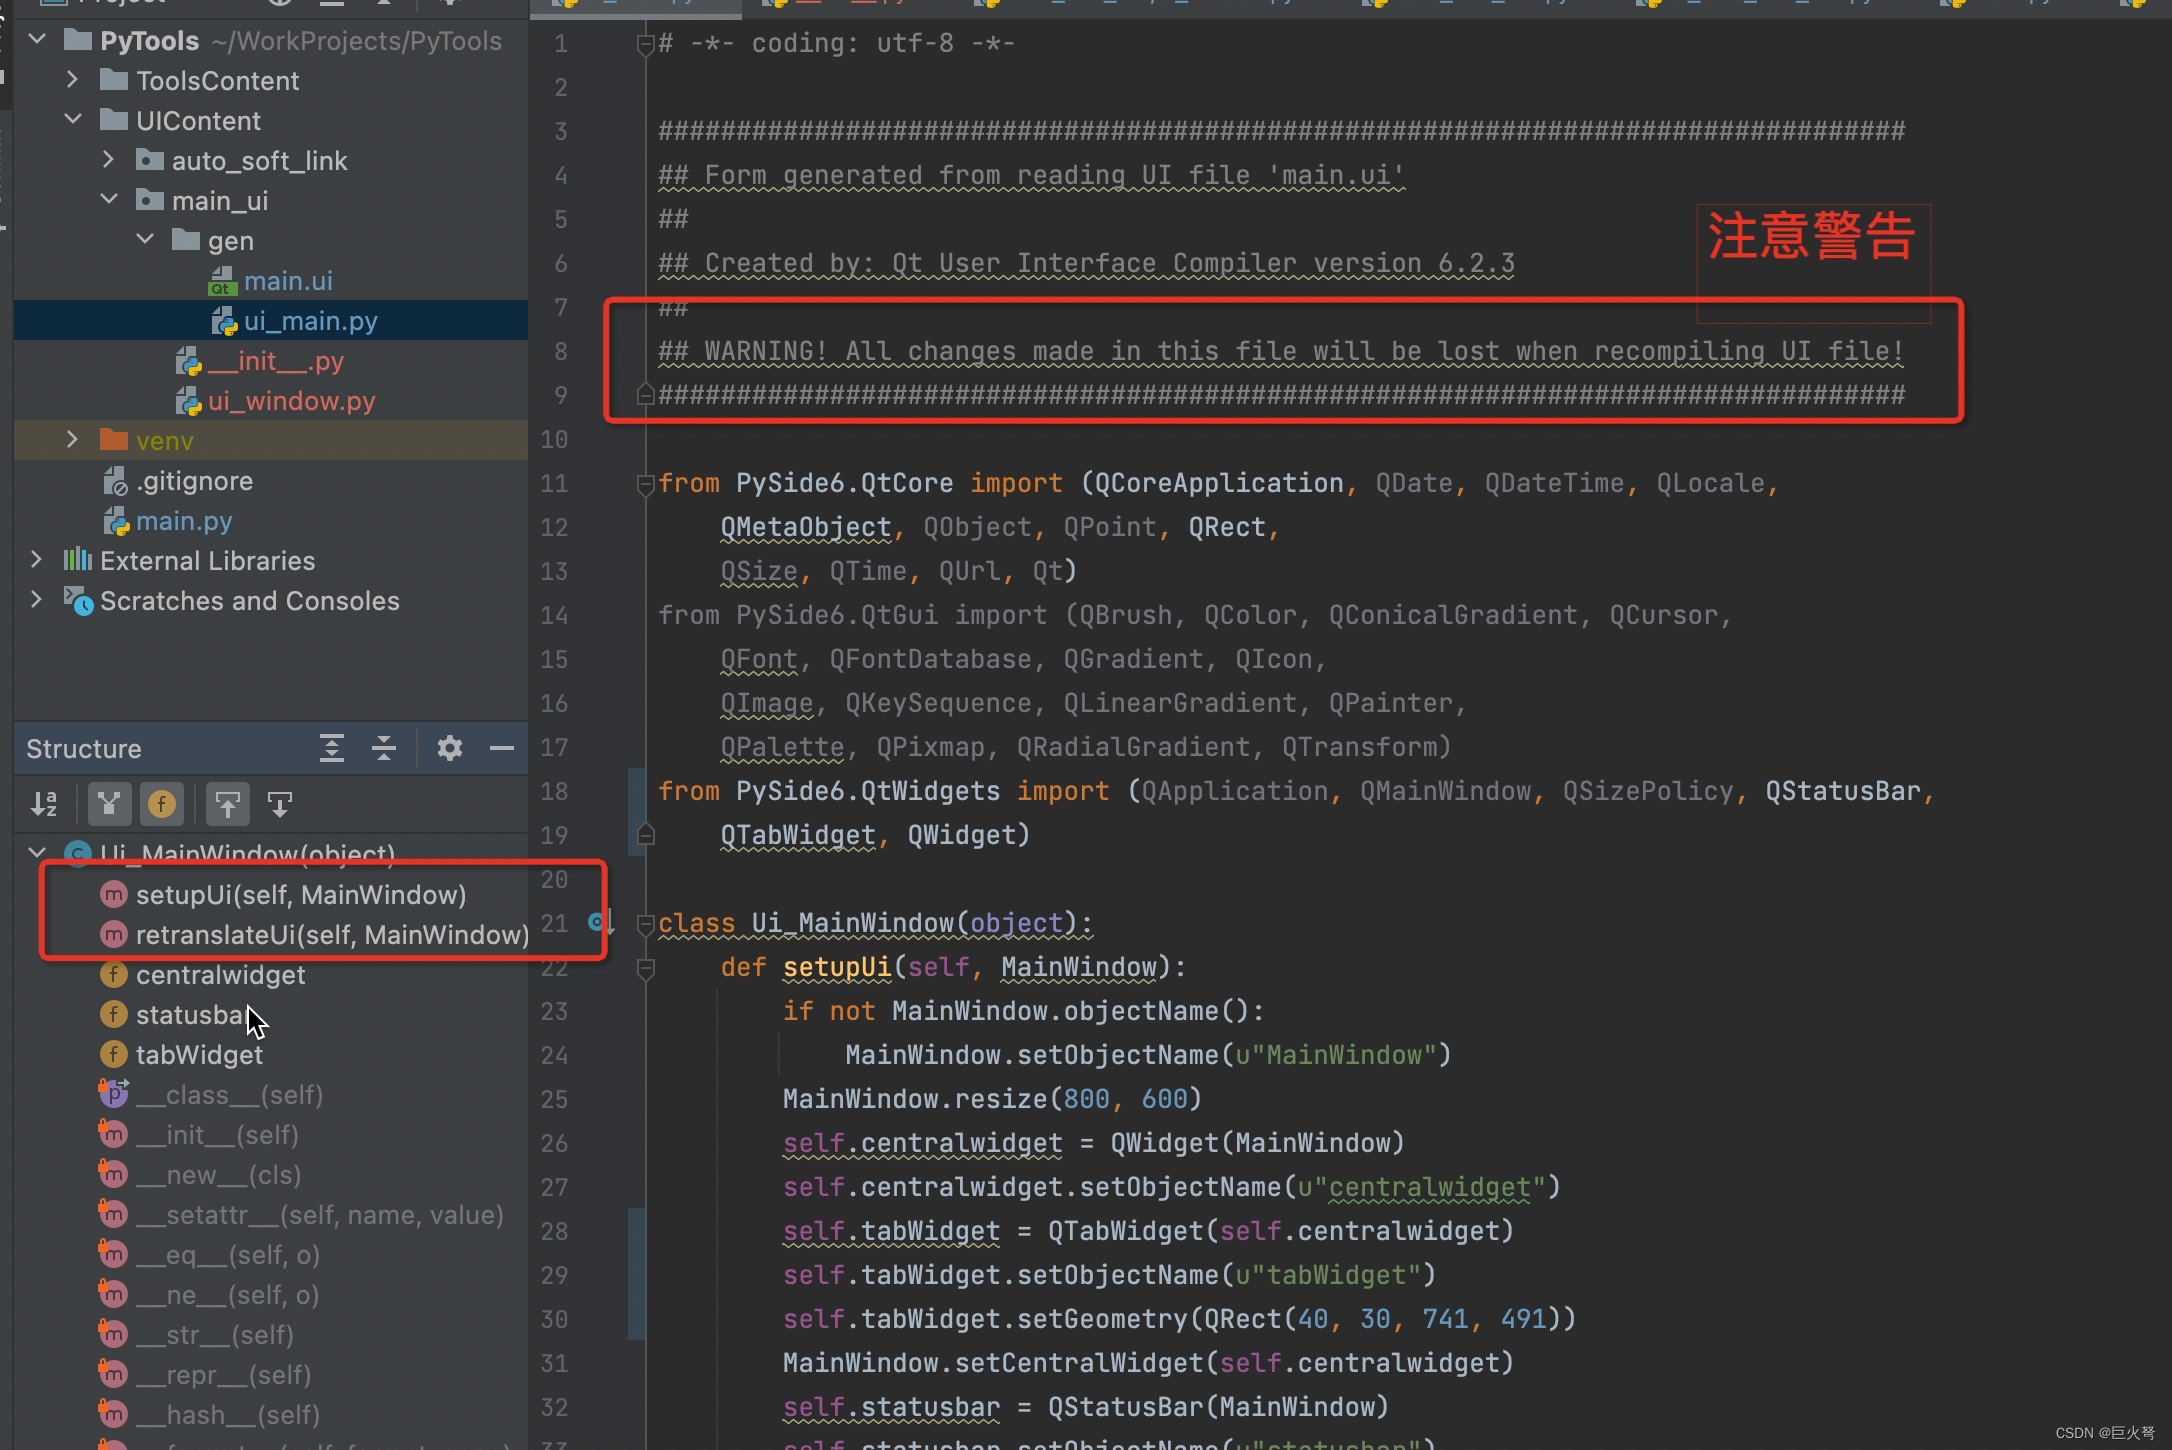
Task: Expand the venv folder
Action: (x=72, y=440)
